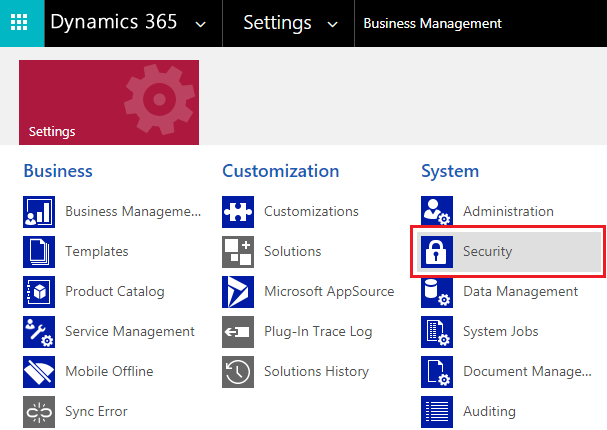
Task: Expand the Settings dropdown chevron
Action: coord(332,25)
